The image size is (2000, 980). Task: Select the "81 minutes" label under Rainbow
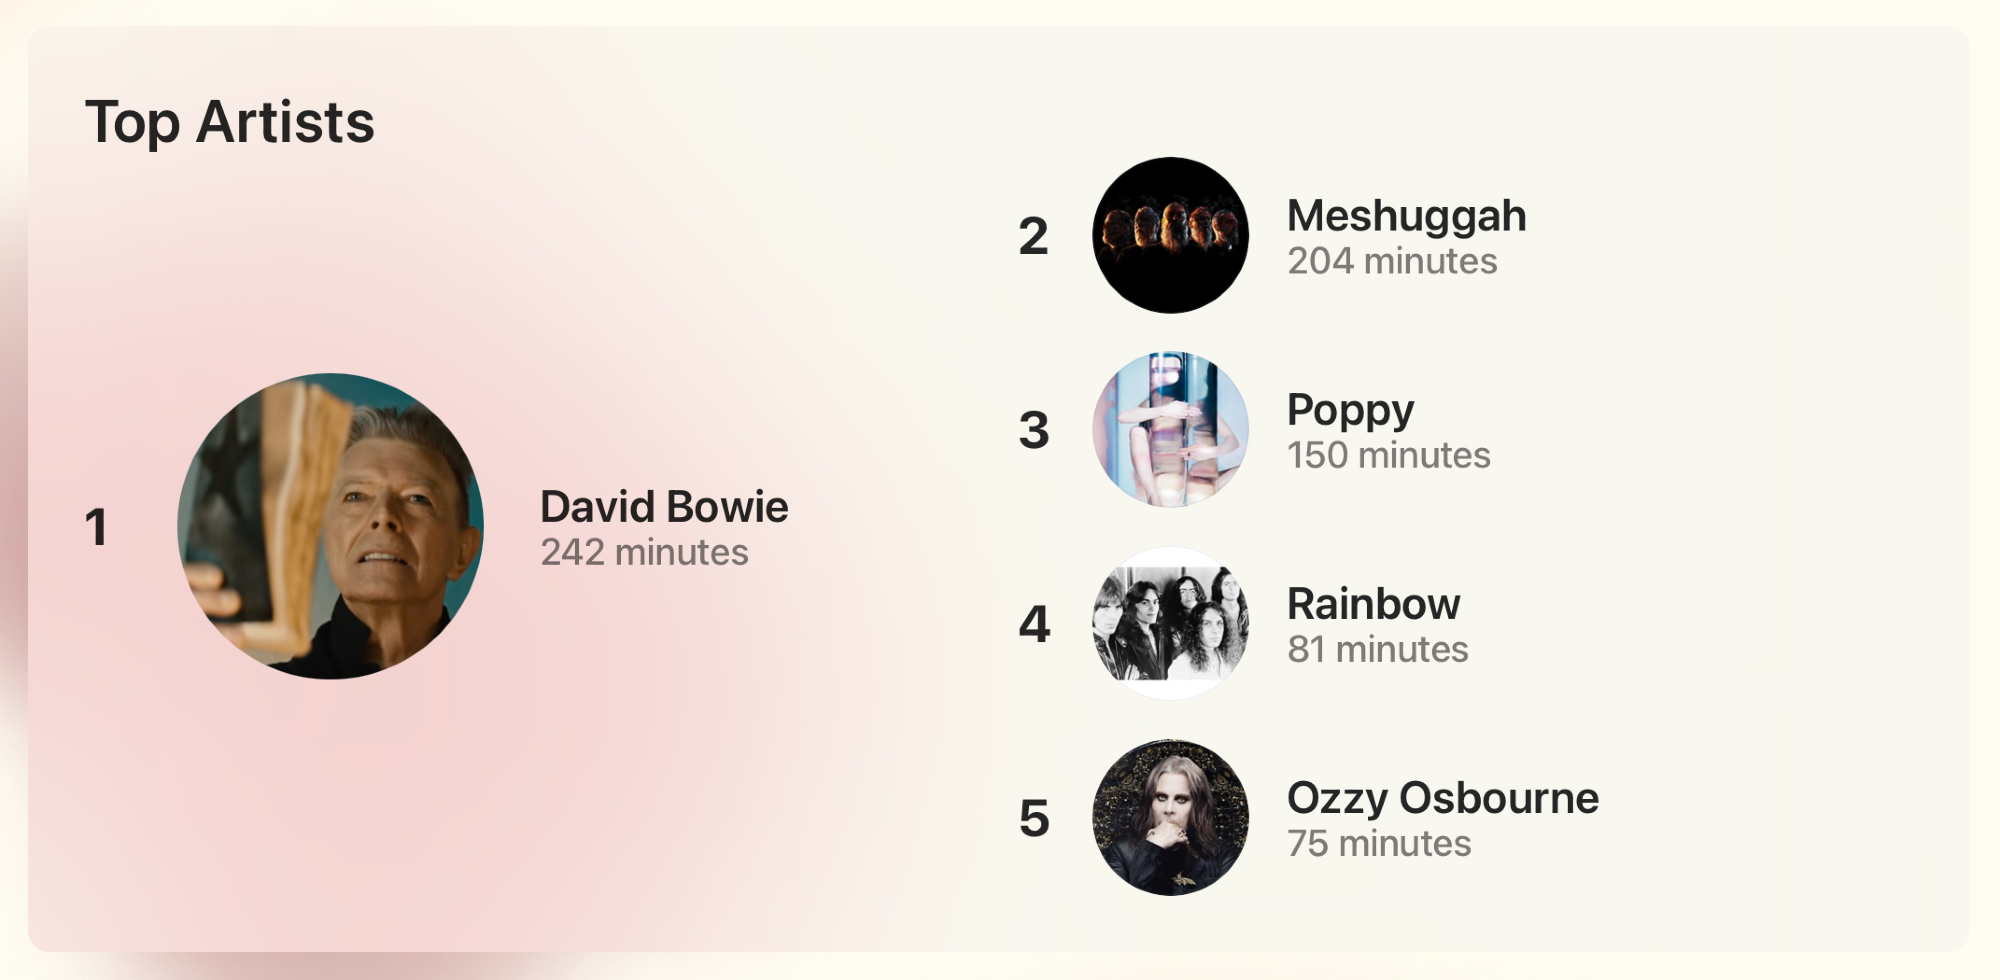[1377, 649]
